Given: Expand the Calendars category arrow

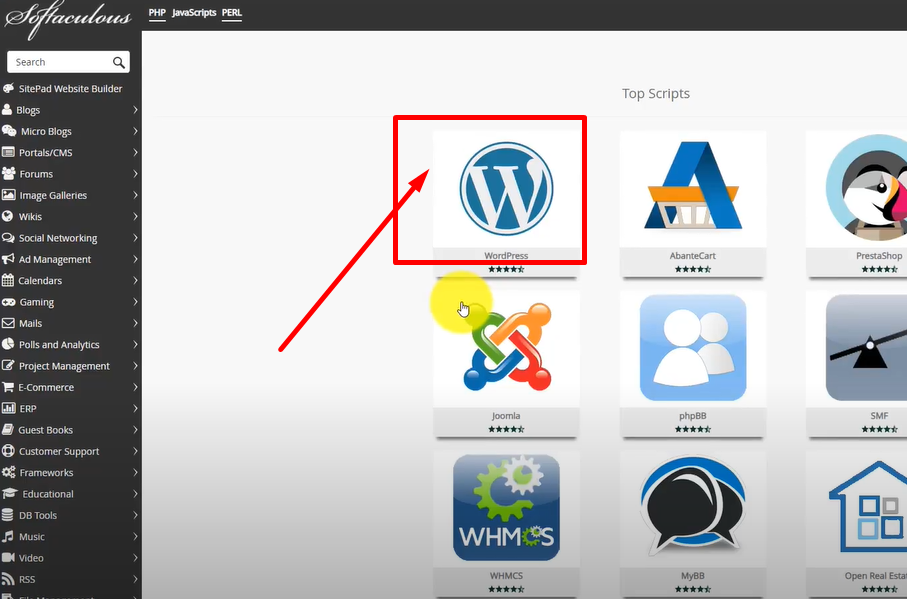Looking at the screenshot, I should (x=135, y=281).
